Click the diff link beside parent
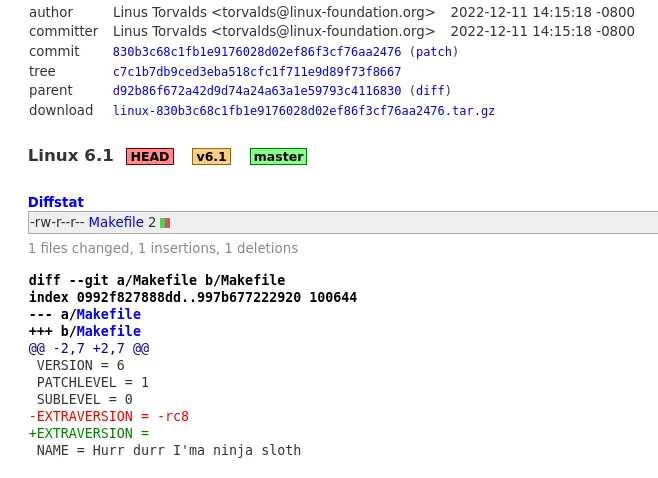The image size is (658, 478). (x=430, y=91)
